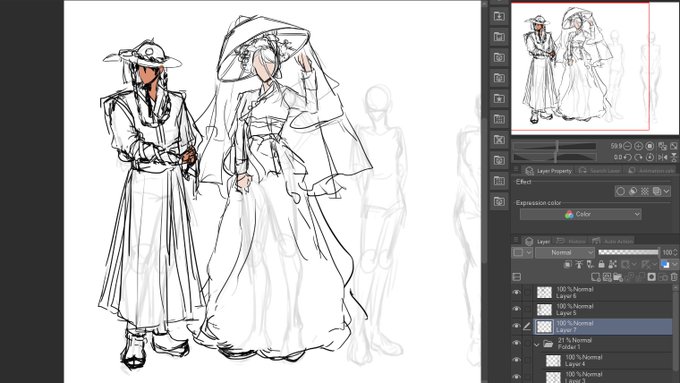Rotate canvas left in the Navigator
This screenshot has width=680, height=383.
(627, 157)
